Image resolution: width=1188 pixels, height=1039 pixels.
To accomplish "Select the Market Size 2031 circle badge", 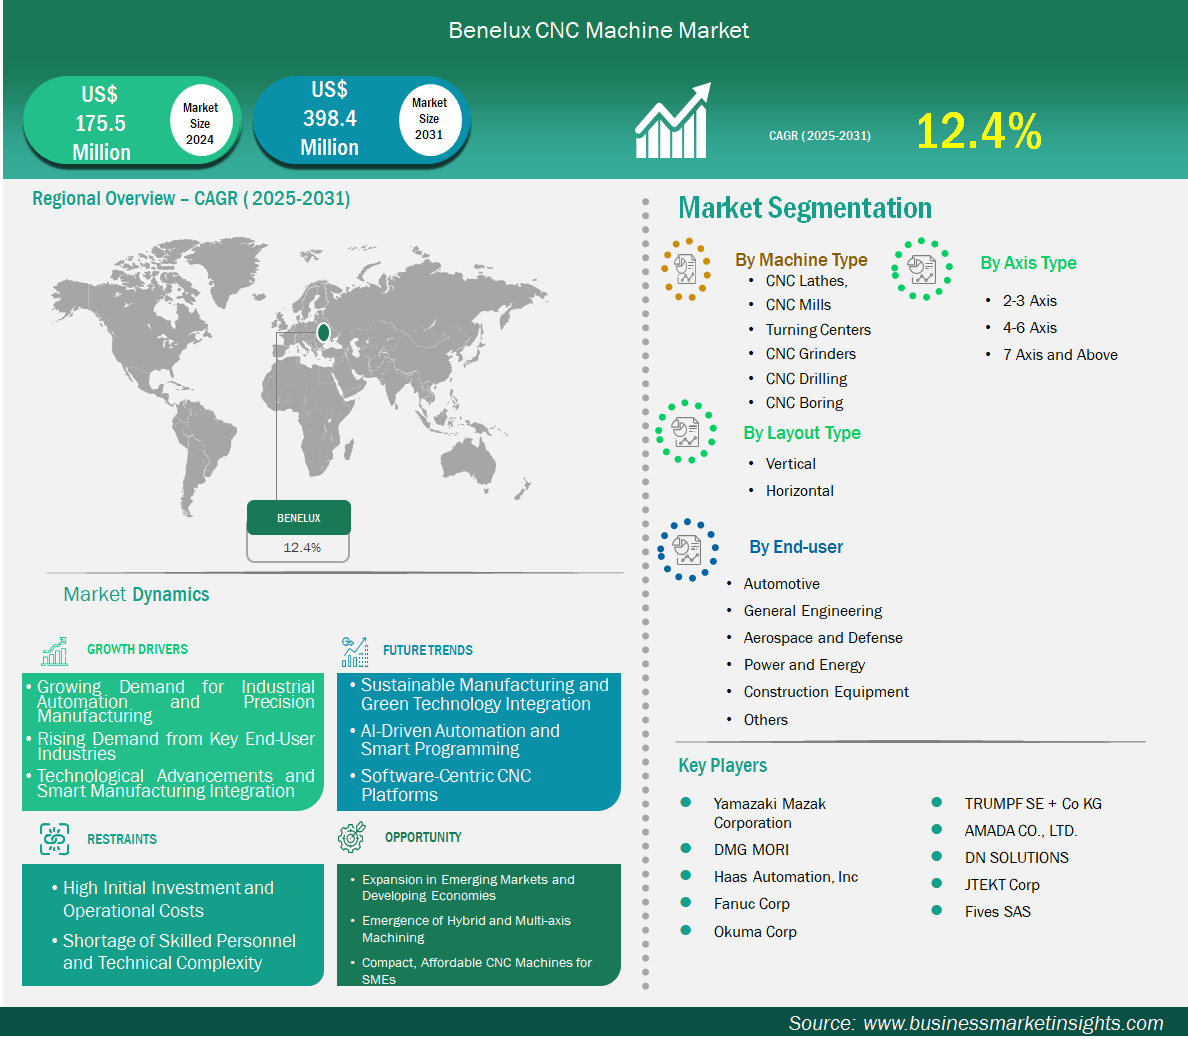I will [x=429, y=119].
